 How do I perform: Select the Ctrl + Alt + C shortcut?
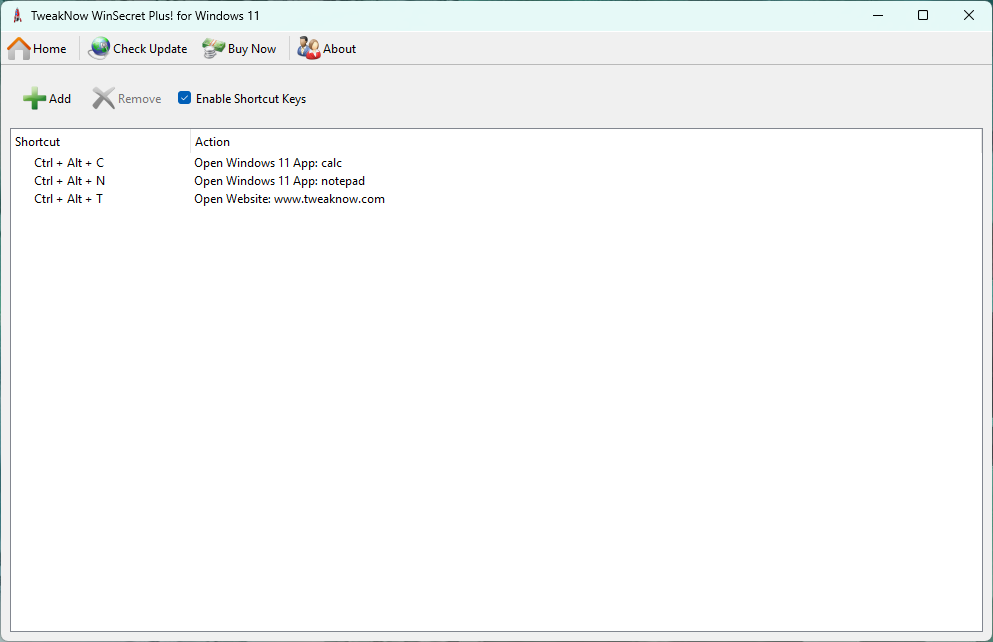point(69,163)
